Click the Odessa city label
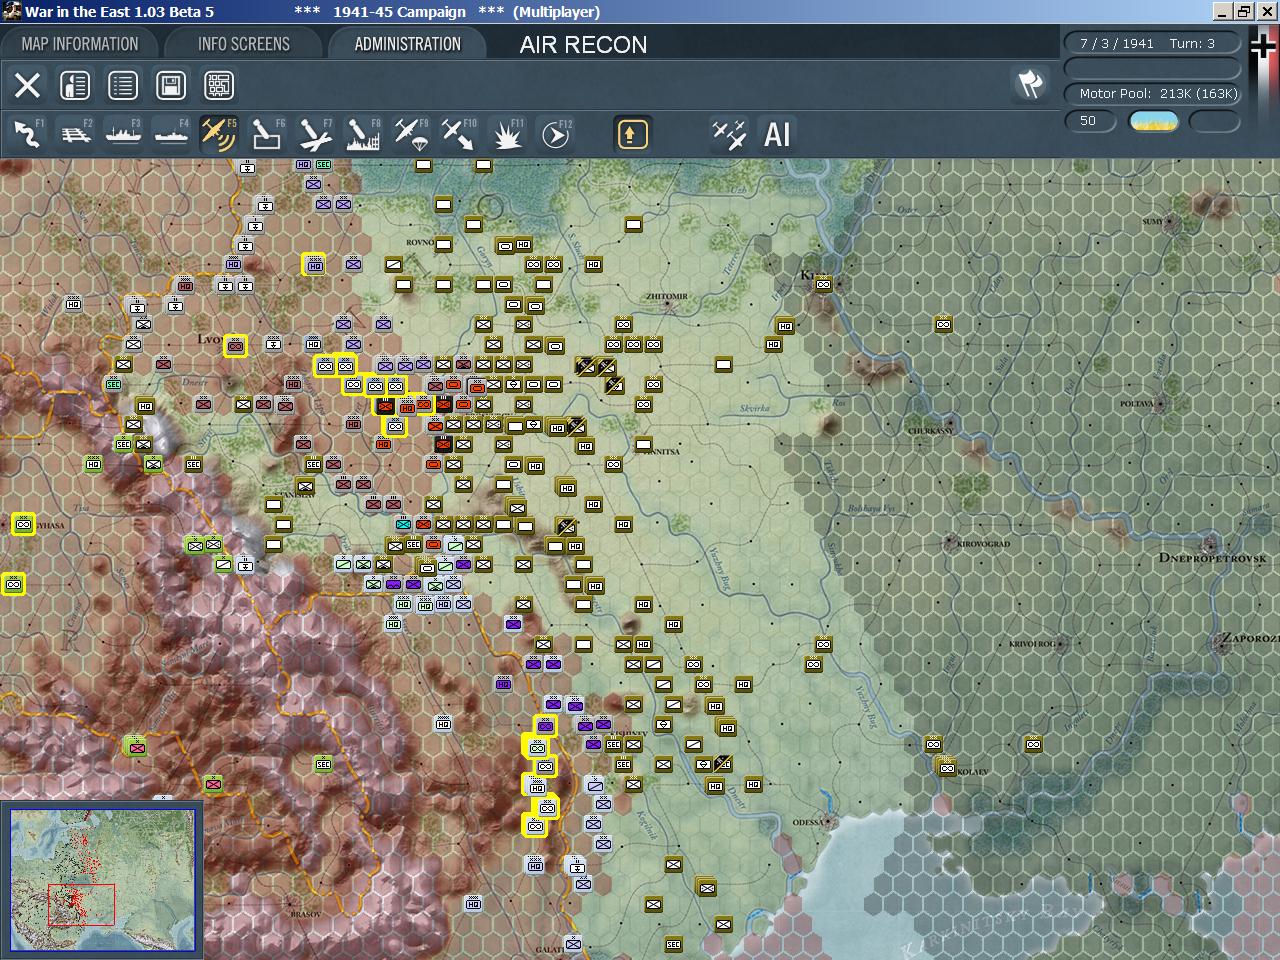1280x960 pixels. pos(807,822)
